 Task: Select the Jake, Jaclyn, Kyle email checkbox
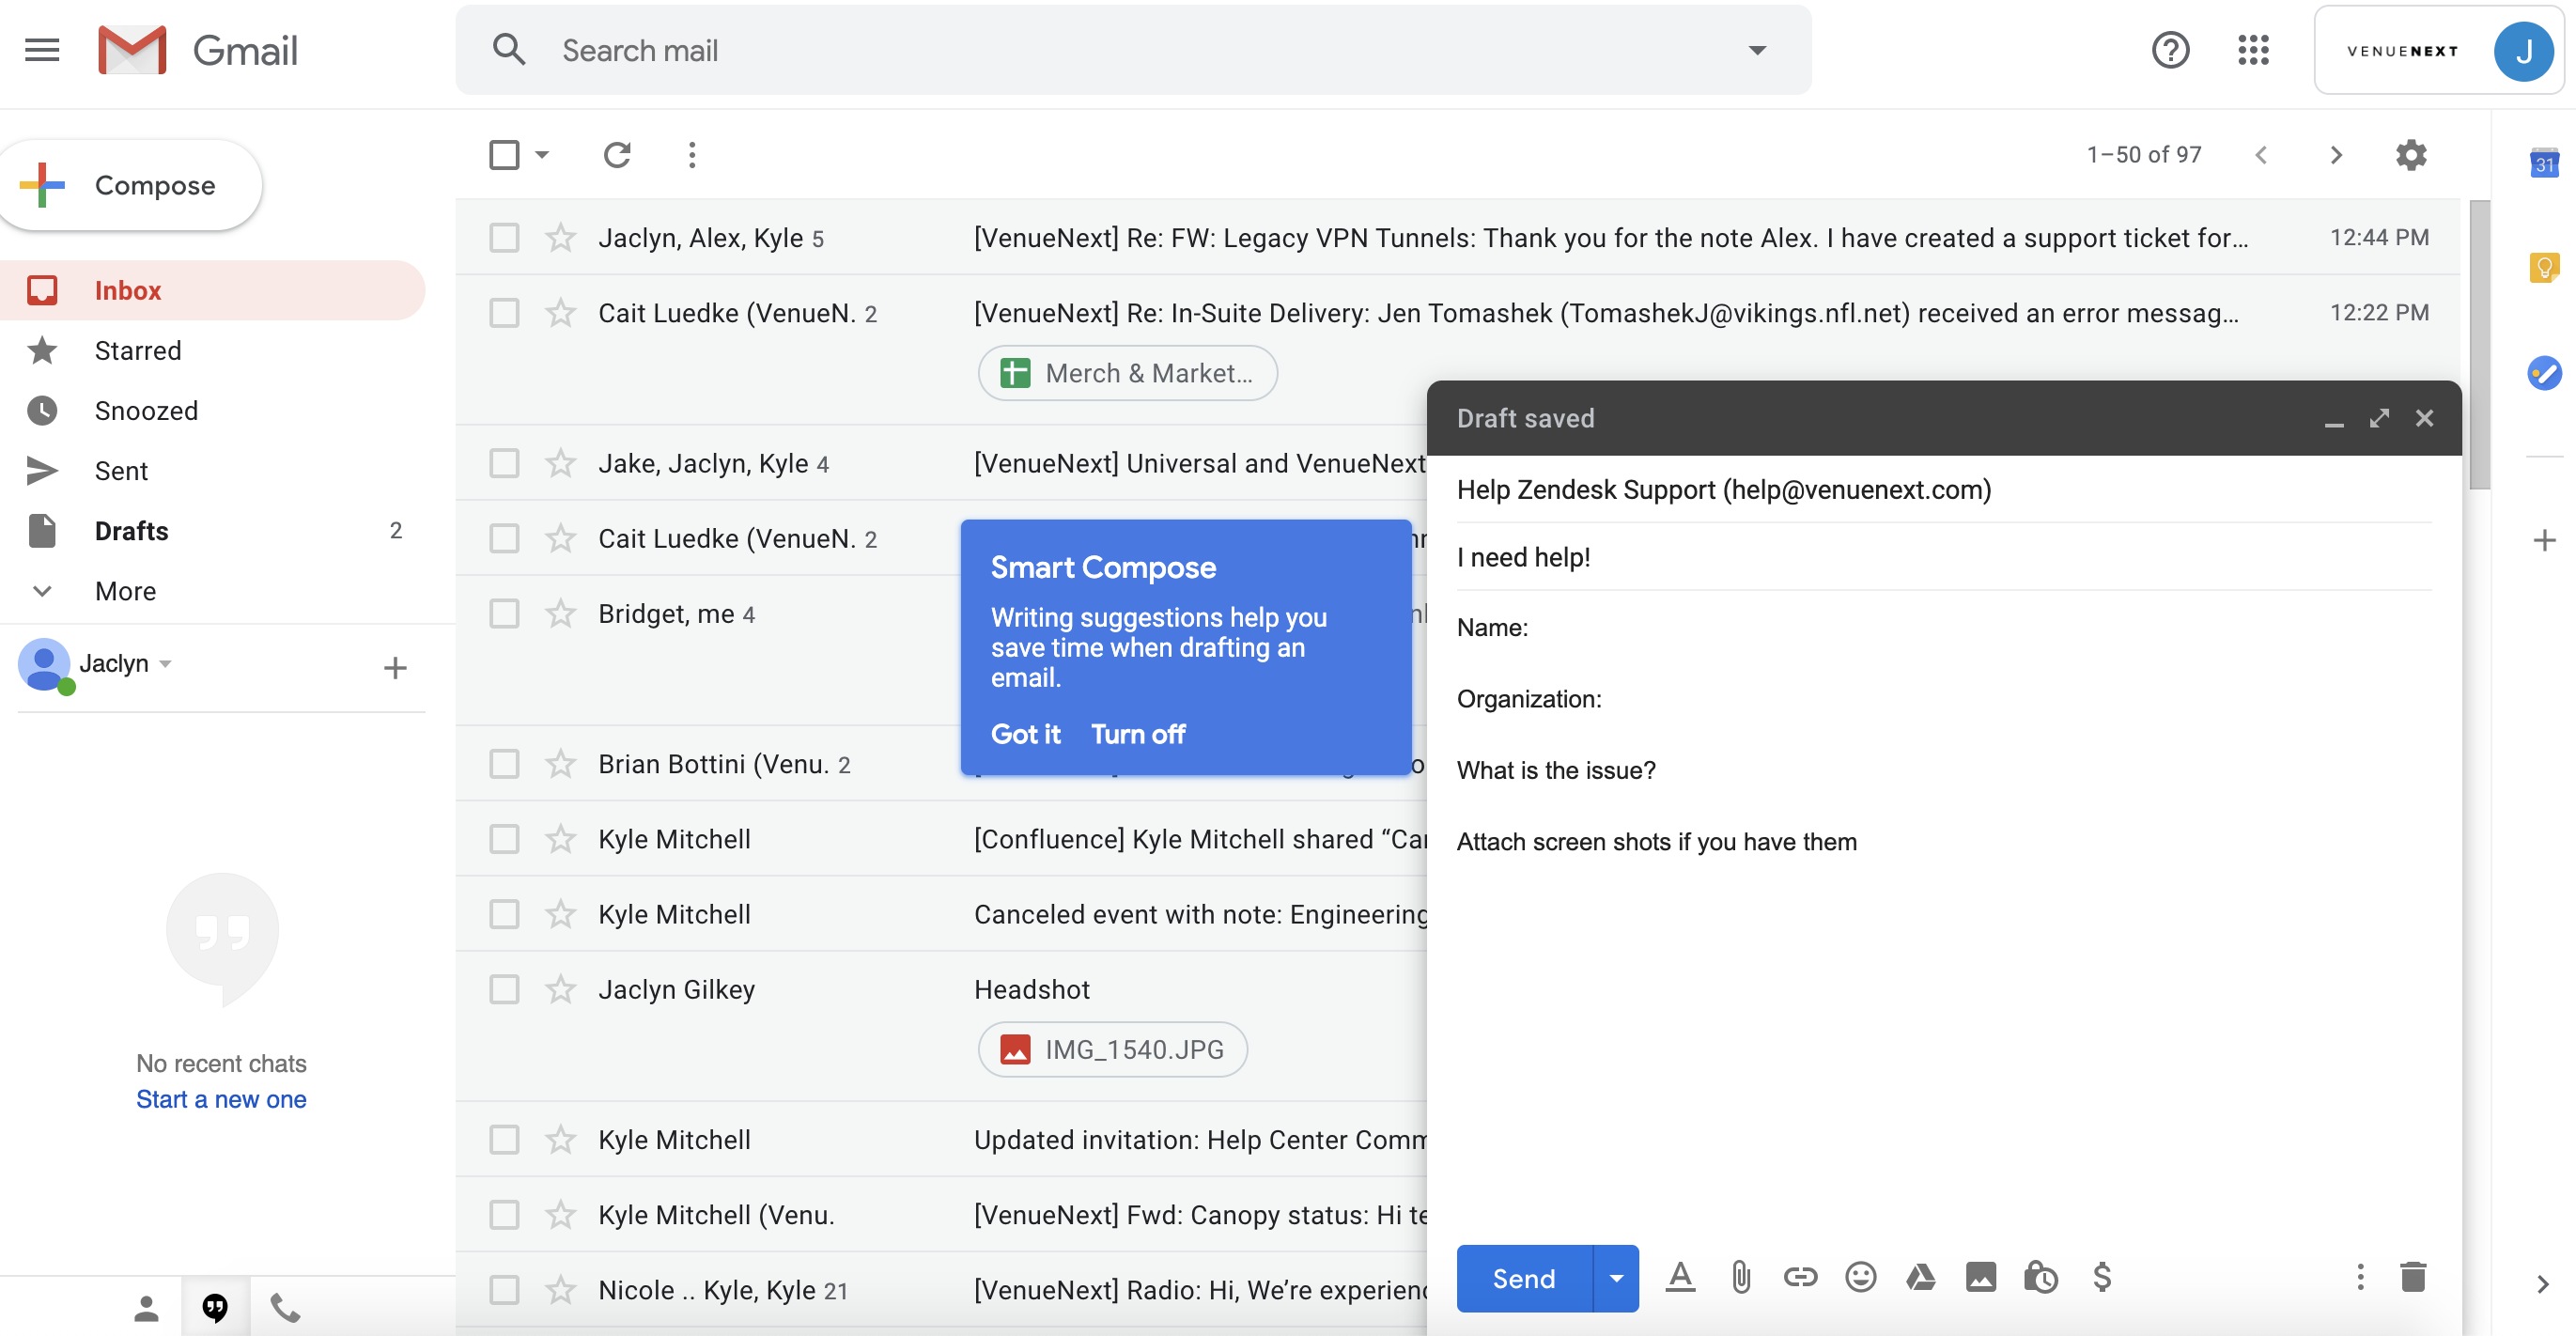tap(504, 463)
